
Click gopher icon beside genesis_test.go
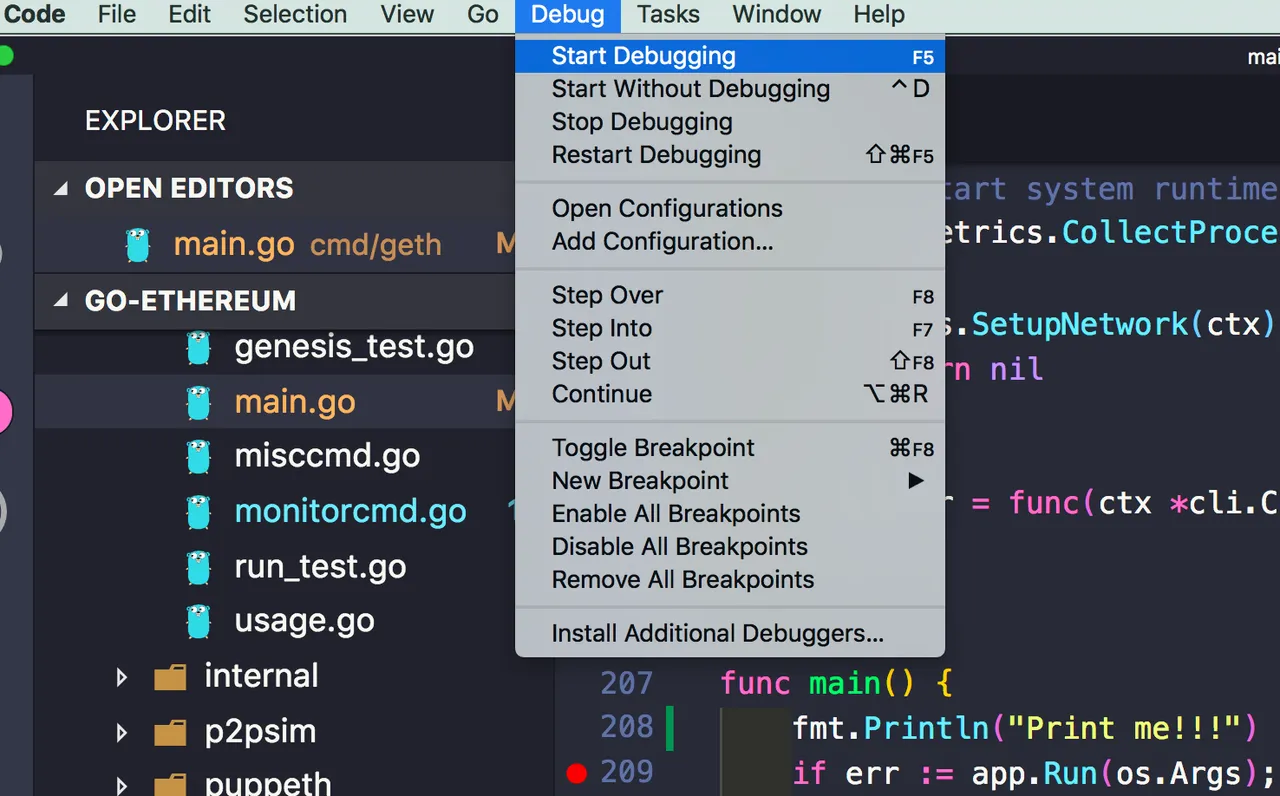coord(199,347)
